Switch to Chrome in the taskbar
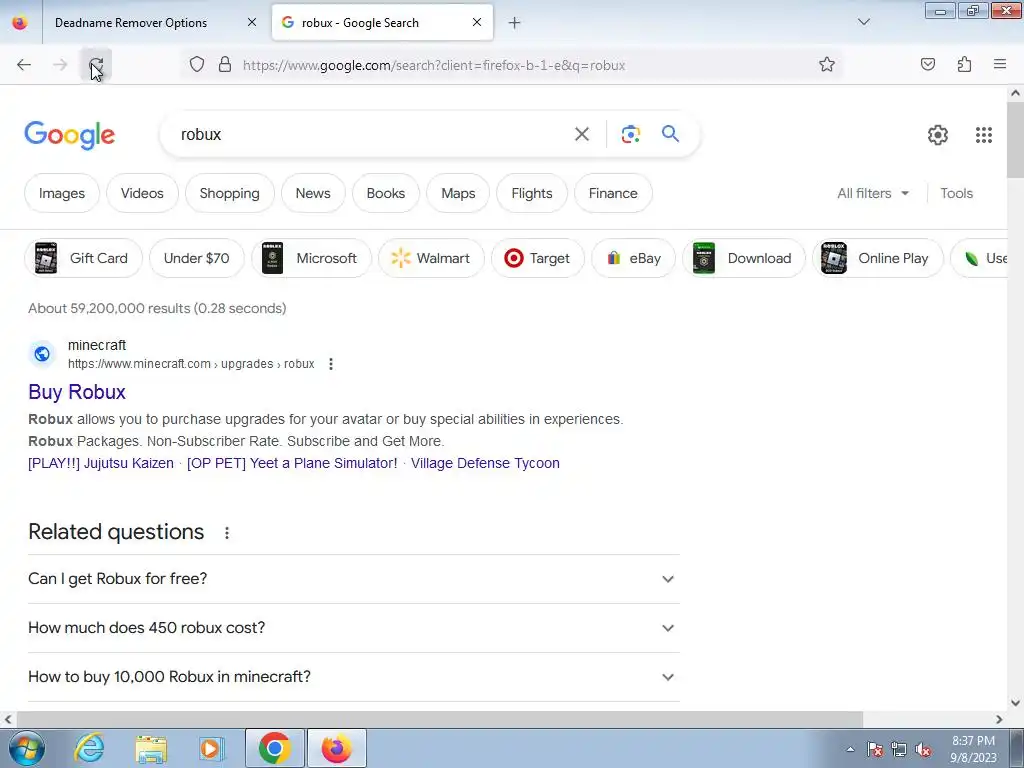Screen dimensions: 1024x768 [275, 748]
